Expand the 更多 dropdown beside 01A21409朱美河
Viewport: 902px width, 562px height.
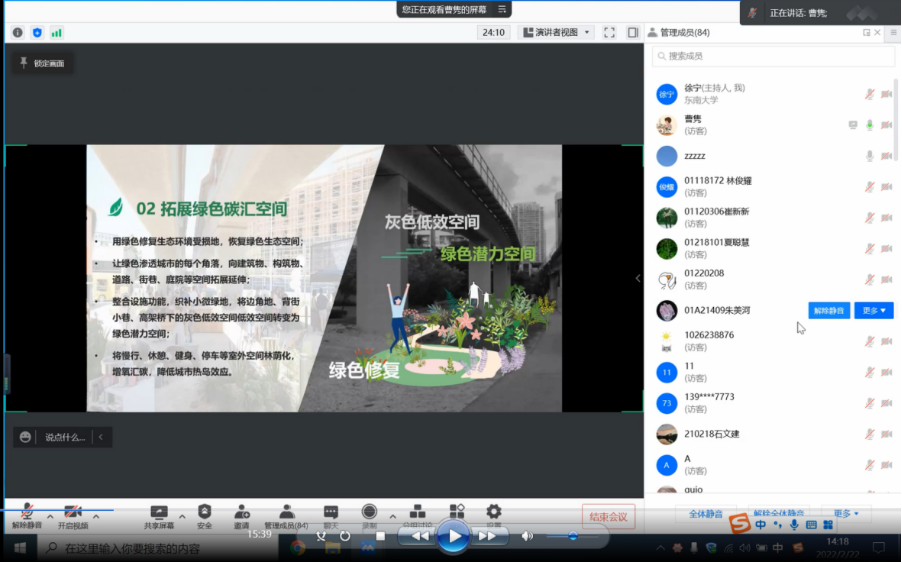click(x=873, y=311)
